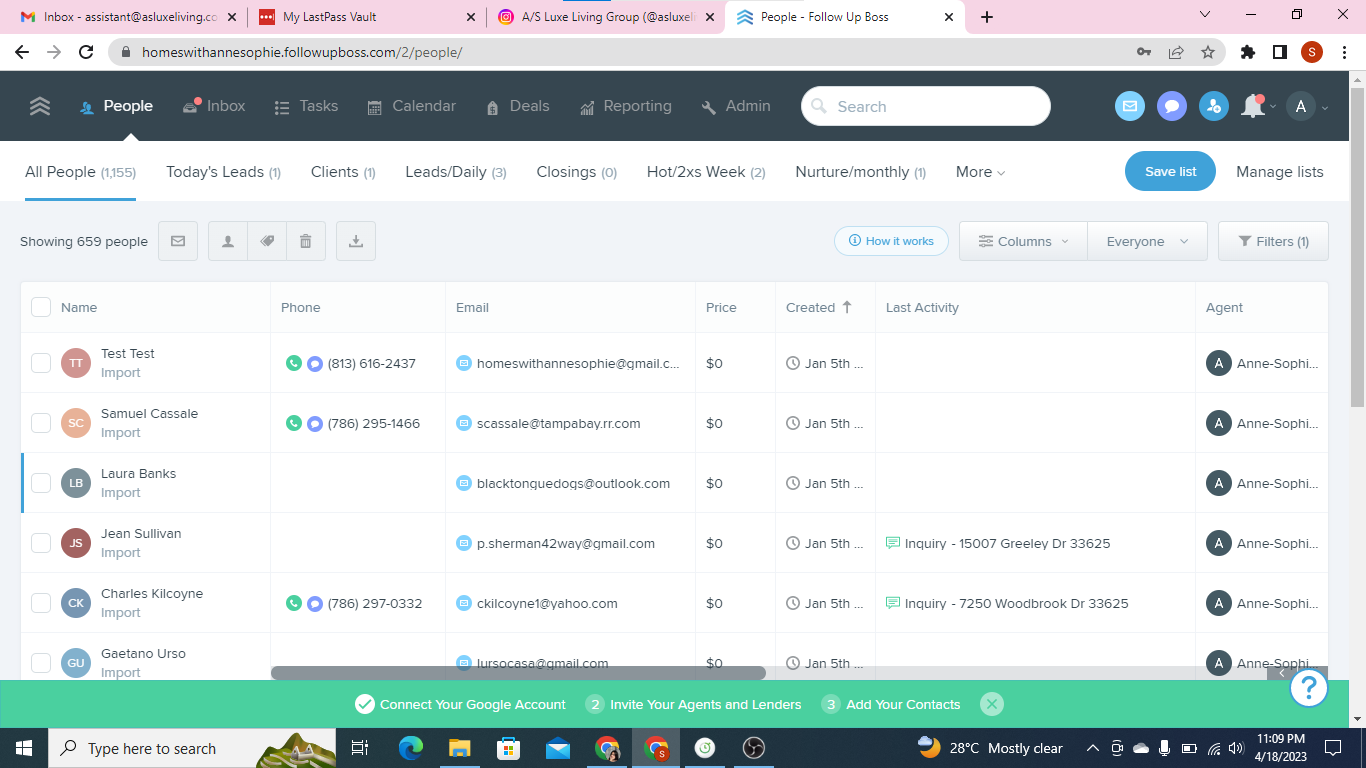Screen dimensions: 1366x768
Task: Check the box for Test Test
Action: click(x=41, y=363)
